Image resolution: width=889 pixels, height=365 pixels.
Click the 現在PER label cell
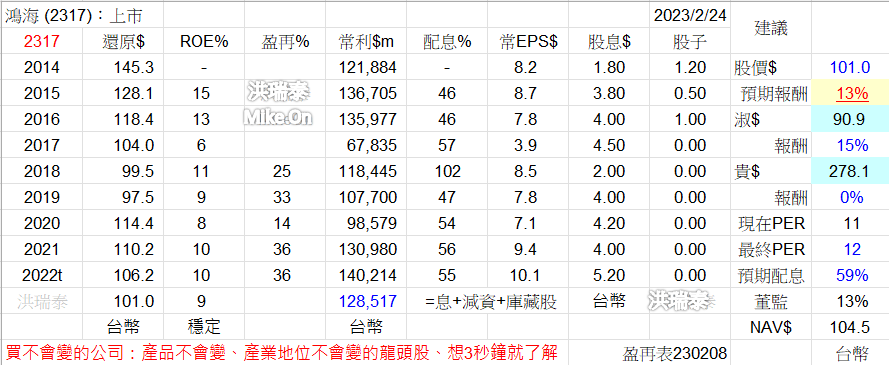(x=772, y=223)
